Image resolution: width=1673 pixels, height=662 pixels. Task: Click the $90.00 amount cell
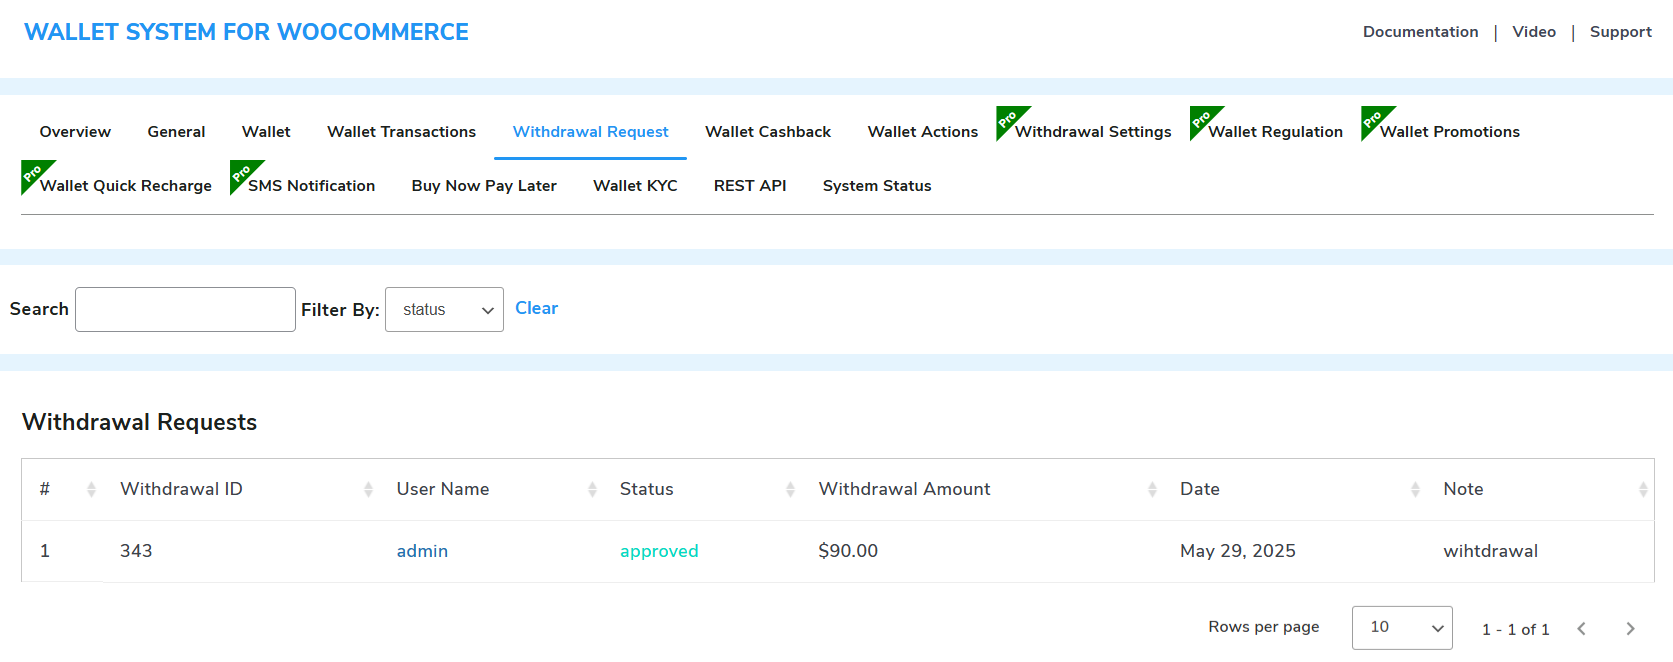pos(848,551)
